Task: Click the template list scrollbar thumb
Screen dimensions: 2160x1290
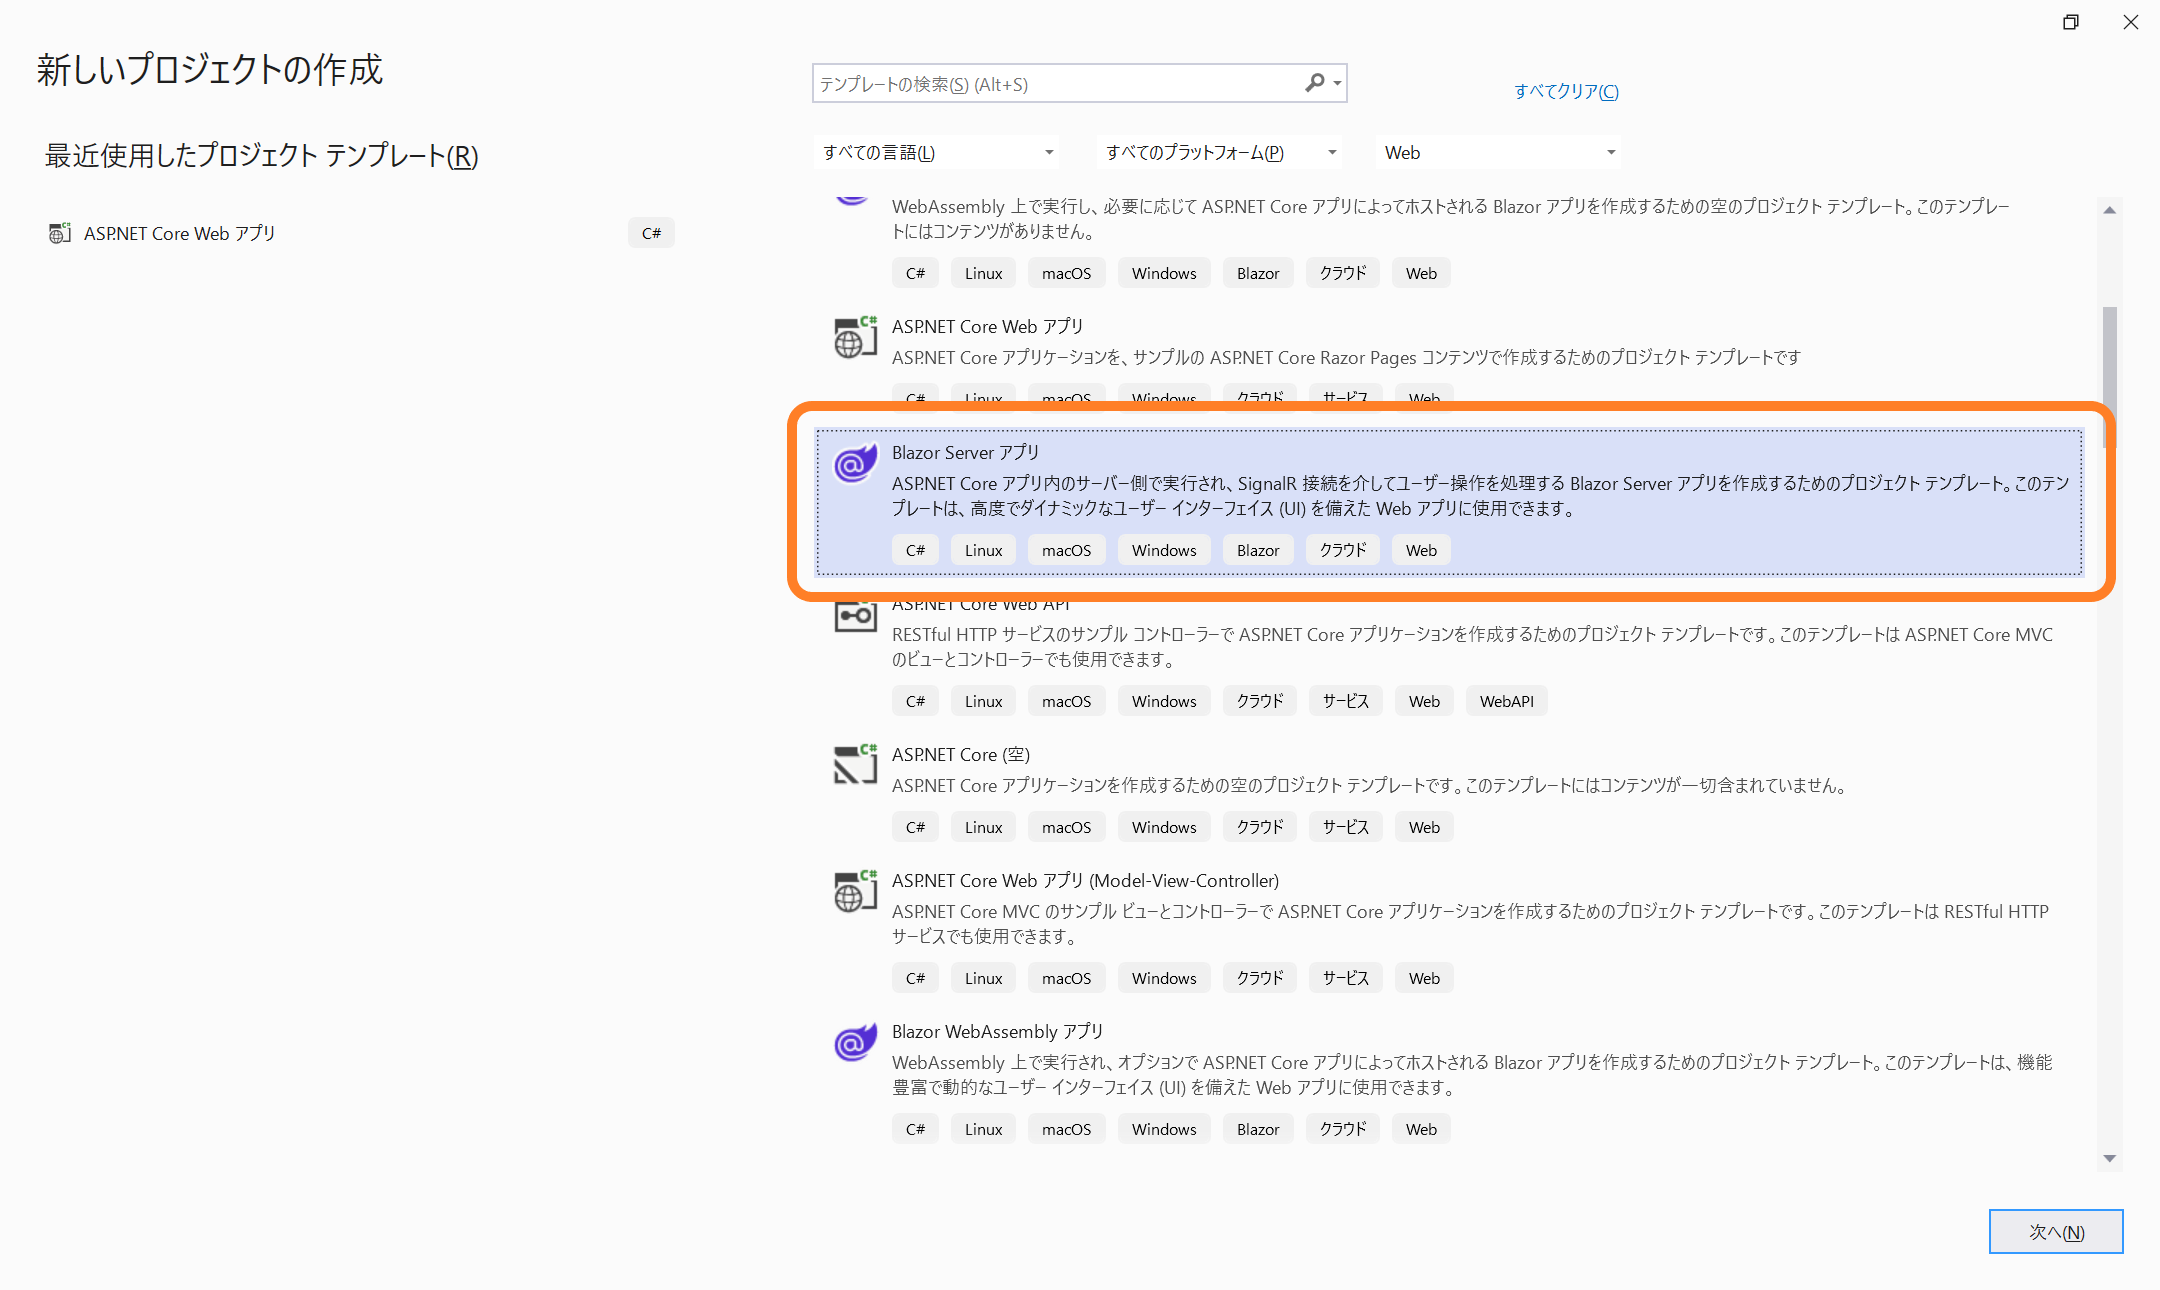Action: tap(2110, 376)
